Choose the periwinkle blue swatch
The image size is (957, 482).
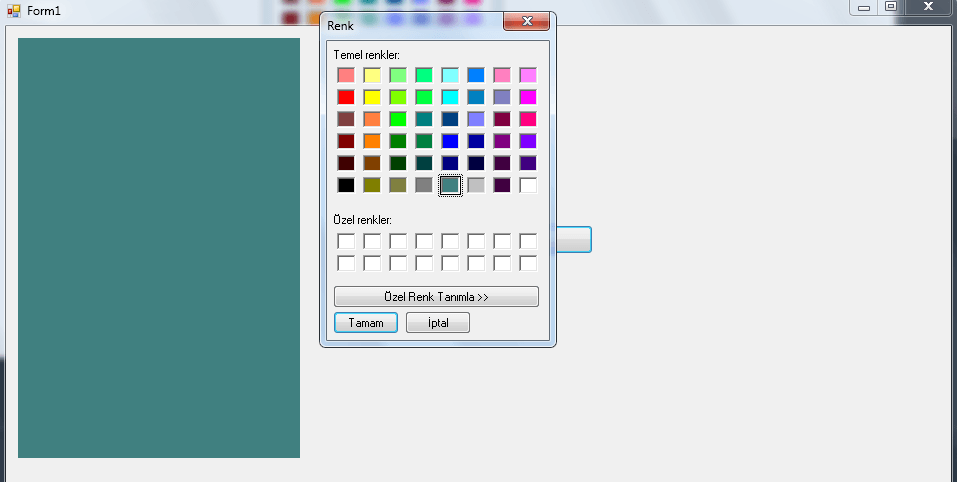(476, 119)
